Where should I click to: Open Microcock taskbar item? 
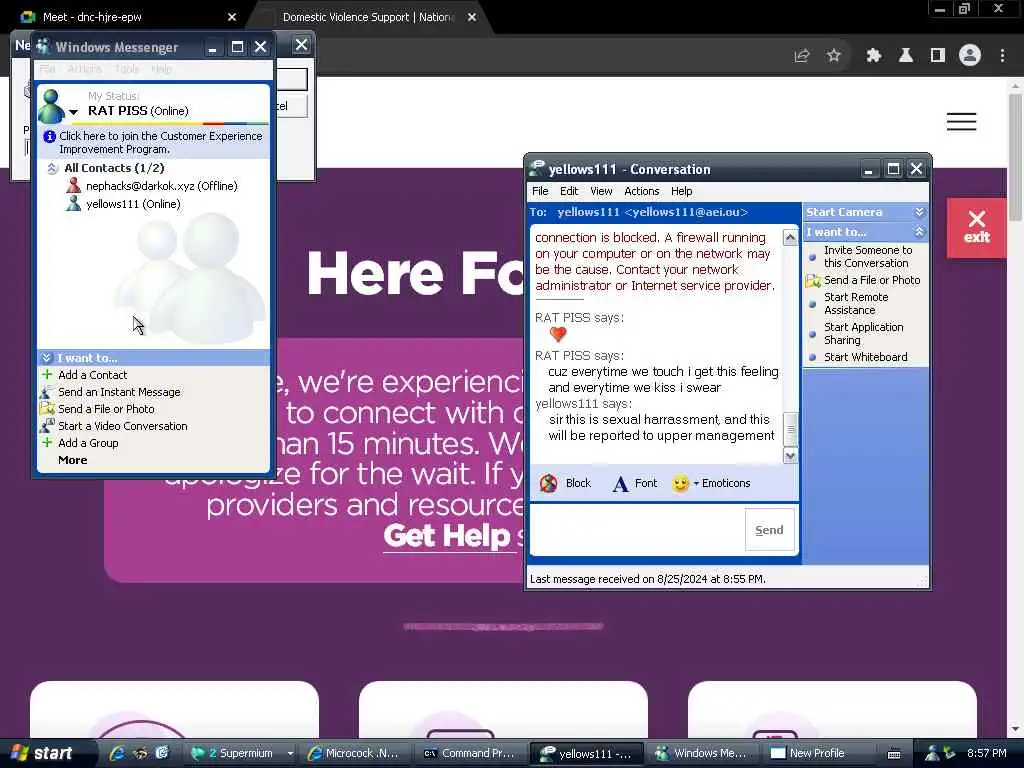(x=357, y=753)
